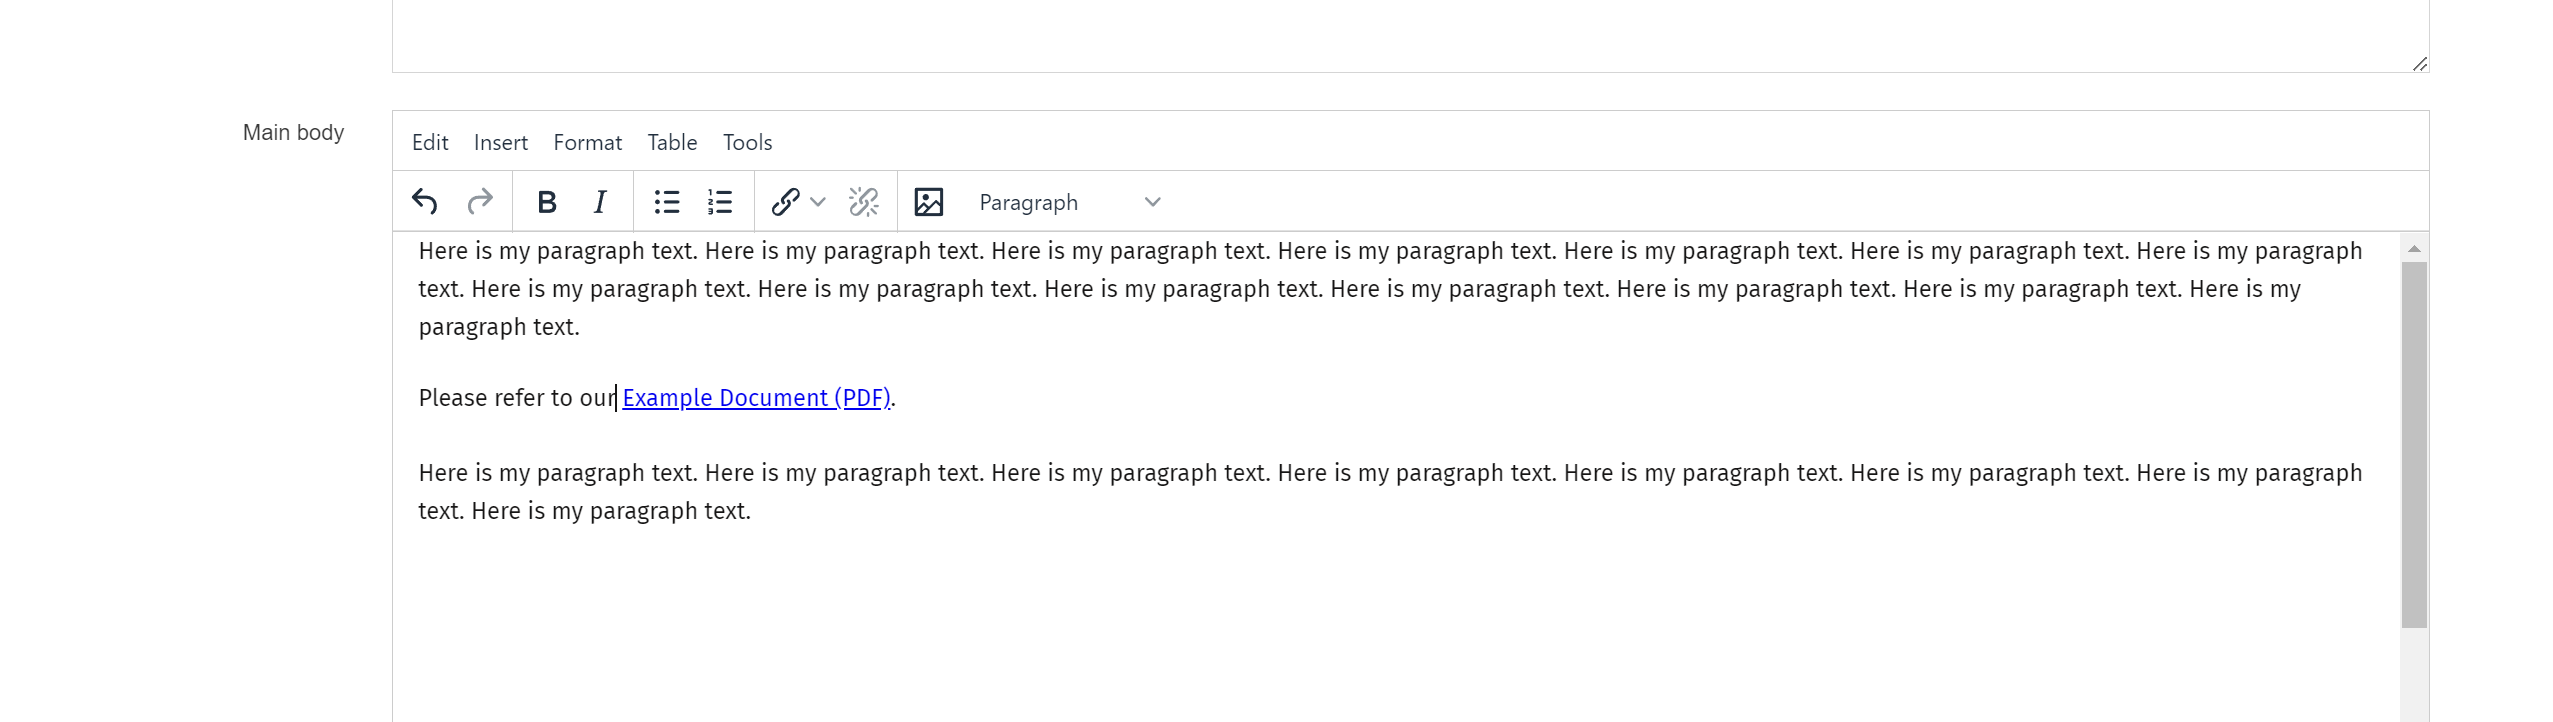The height and width of the screenshot is (722, 2553).
Task: Open the Edit menu
Action: (430, 142)
